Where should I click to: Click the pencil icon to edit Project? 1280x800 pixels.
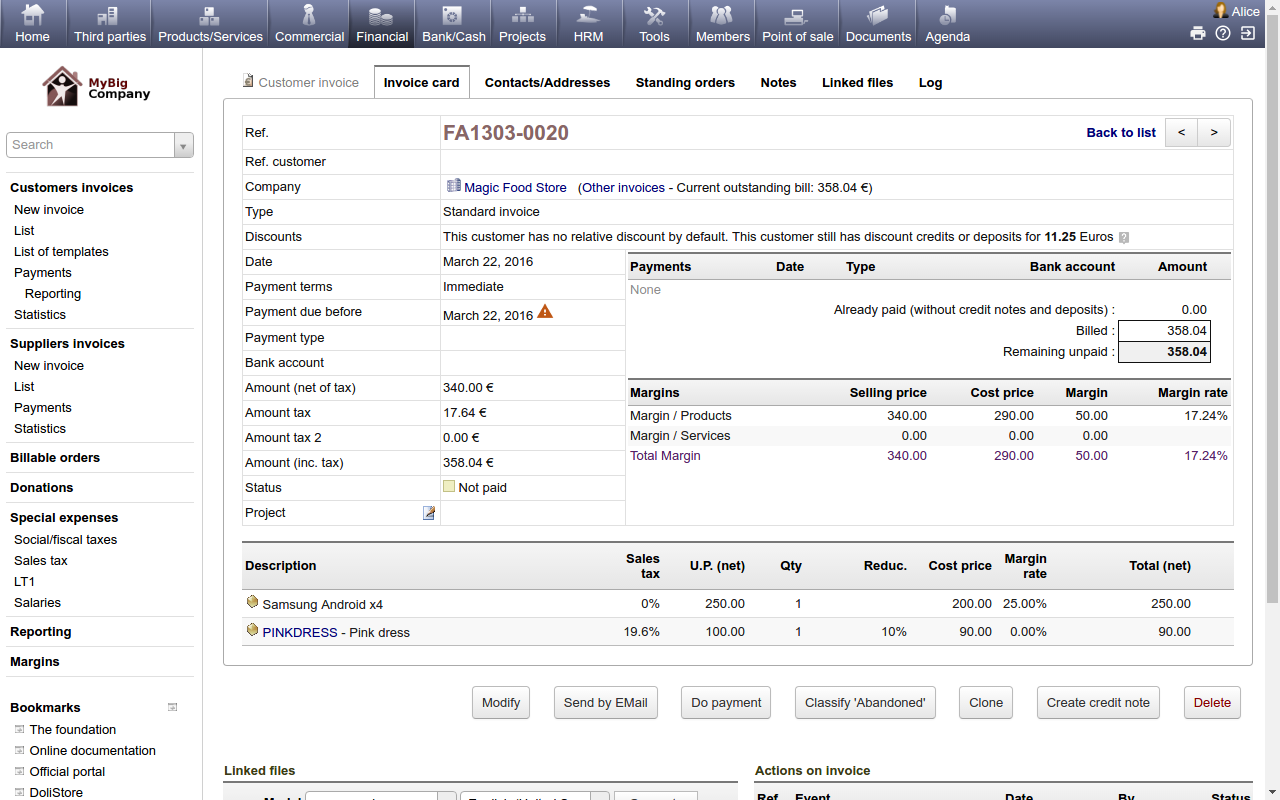click(x=429, y=513)
